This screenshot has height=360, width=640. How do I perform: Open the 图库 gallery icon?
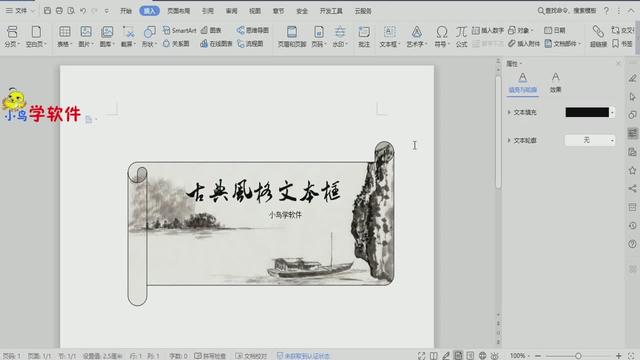click(107, 36)
